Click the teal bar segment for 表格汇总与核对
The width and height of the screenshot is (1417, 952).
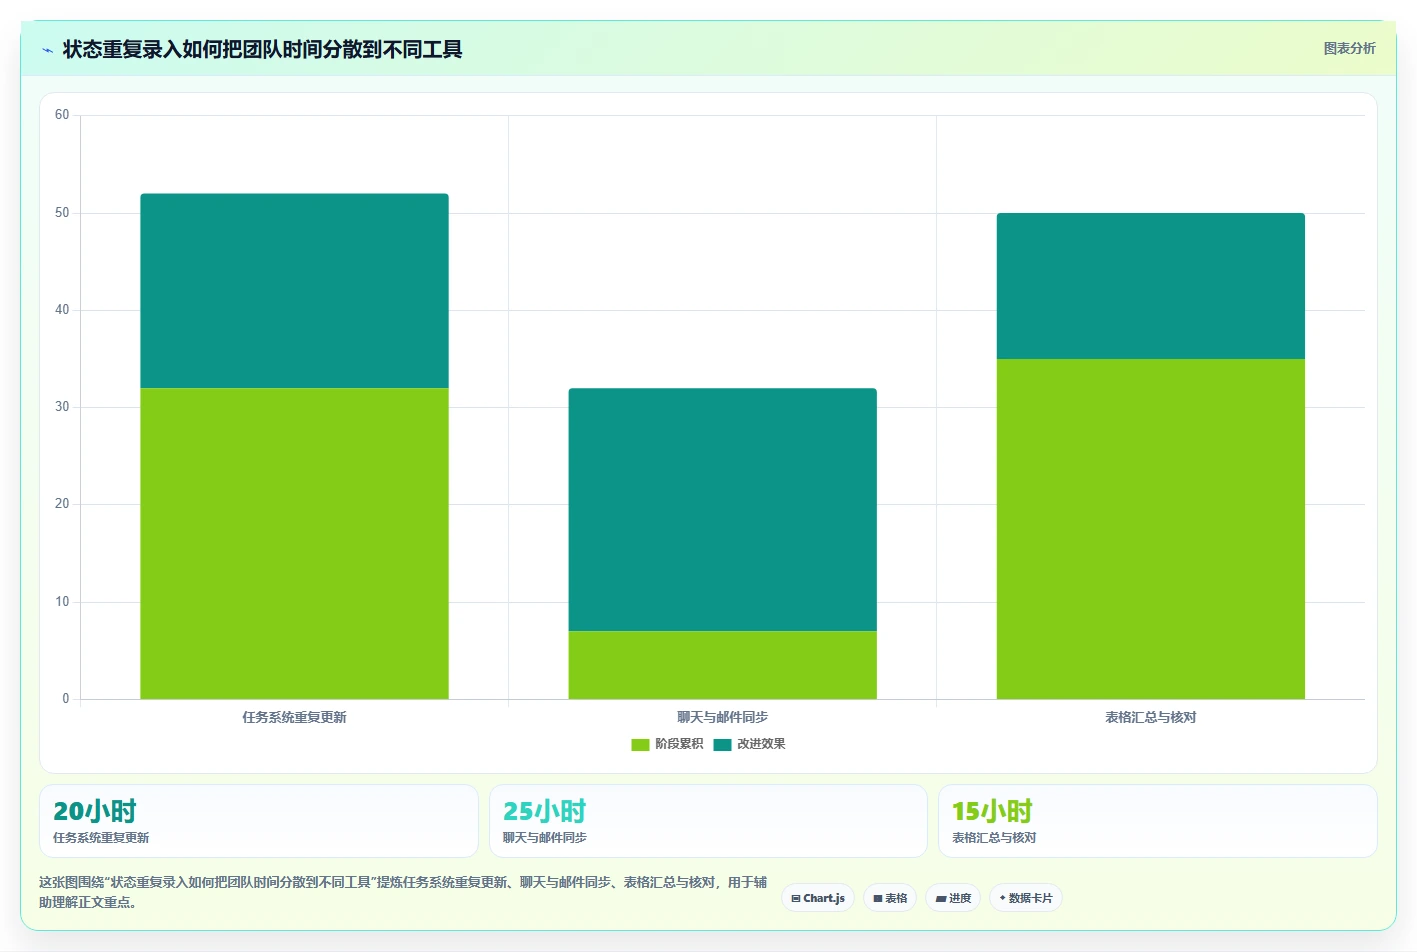(x=1150, y=286)
